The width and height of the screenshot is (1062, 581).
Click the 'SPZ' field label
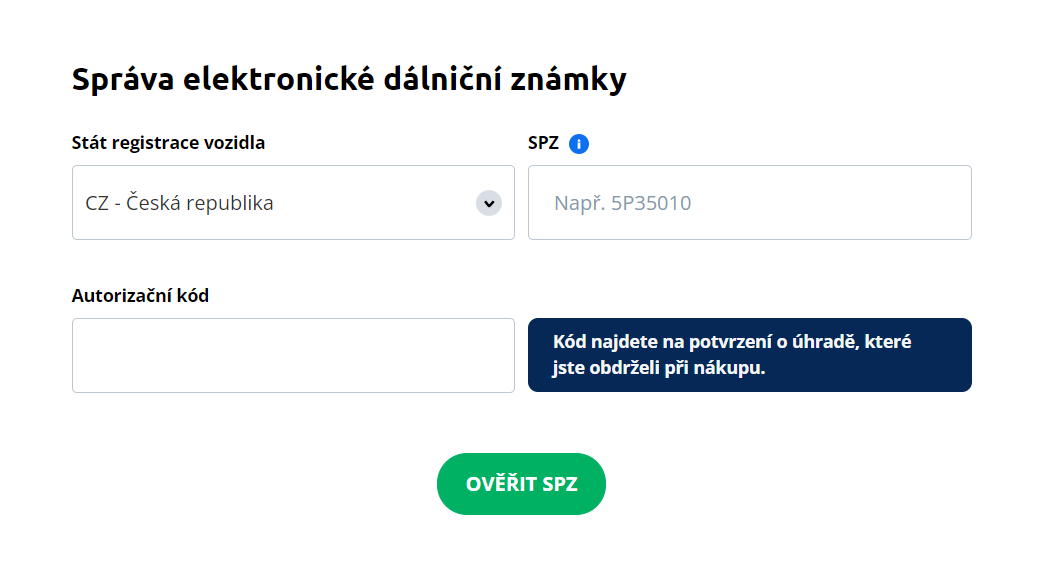click(543, 142)
